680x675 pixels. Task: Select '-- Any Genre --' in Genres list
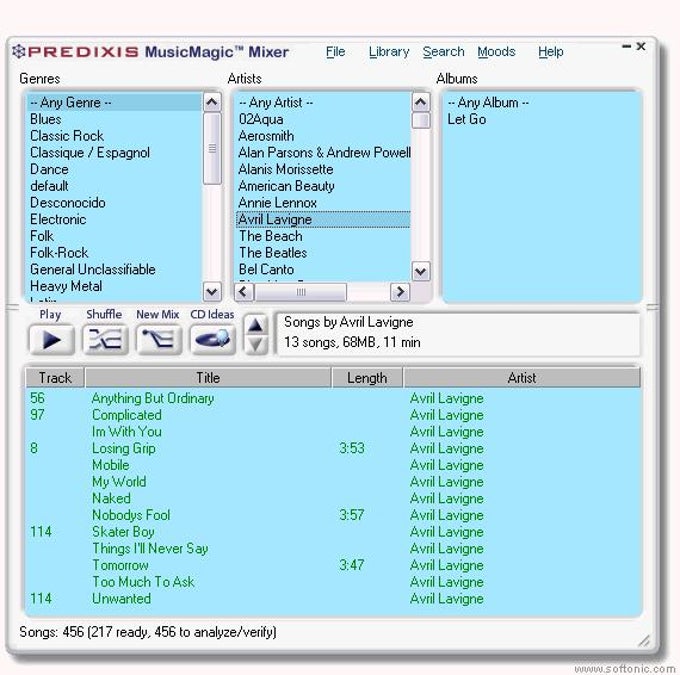click(114, 102)
